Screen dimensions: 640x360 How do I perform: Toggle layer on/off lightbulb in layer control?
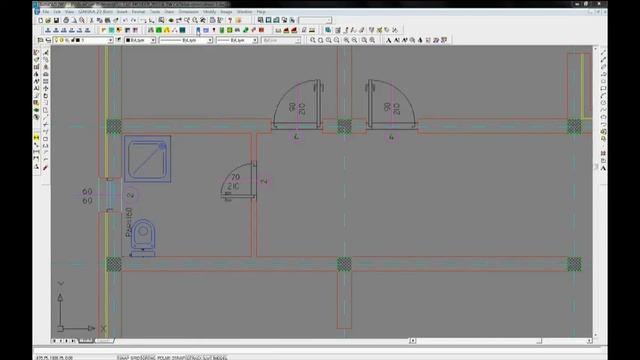pos(56,40)
